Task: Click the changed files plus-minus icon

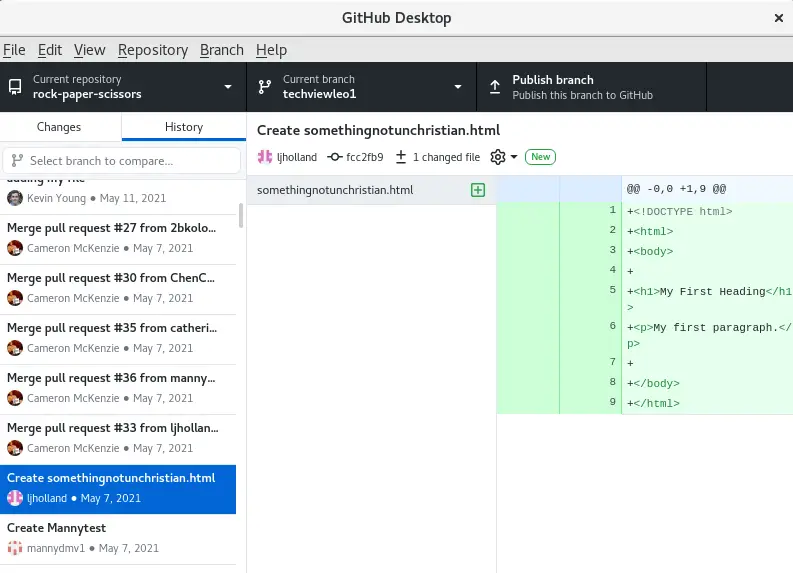Action: [x=401, y=157]
